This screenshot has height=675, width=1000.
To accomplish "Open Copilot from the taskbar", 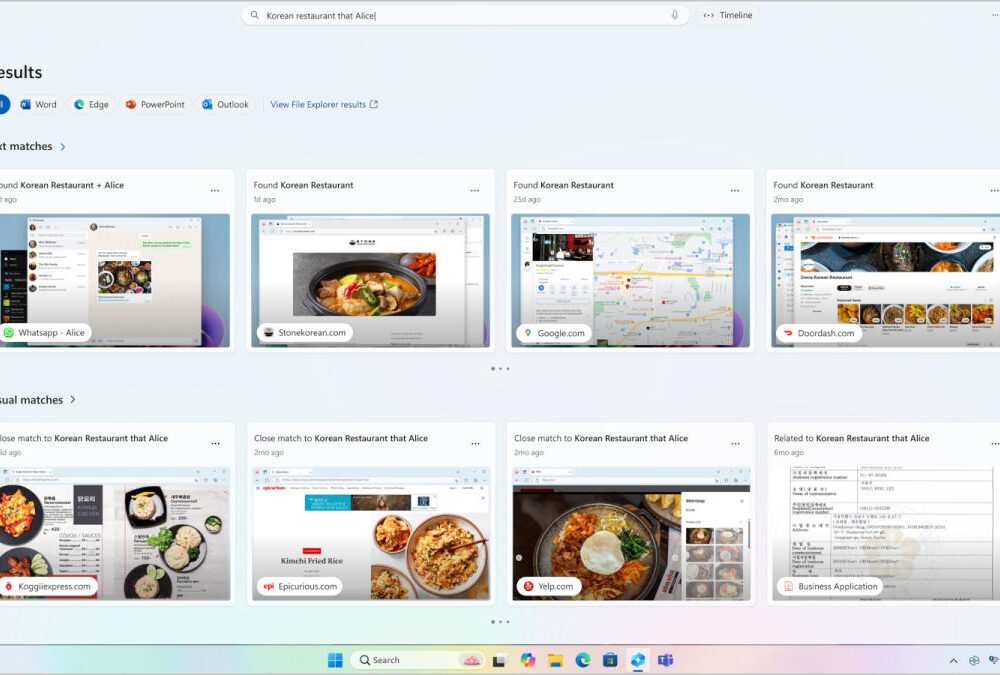I will (x=528, y=660).
